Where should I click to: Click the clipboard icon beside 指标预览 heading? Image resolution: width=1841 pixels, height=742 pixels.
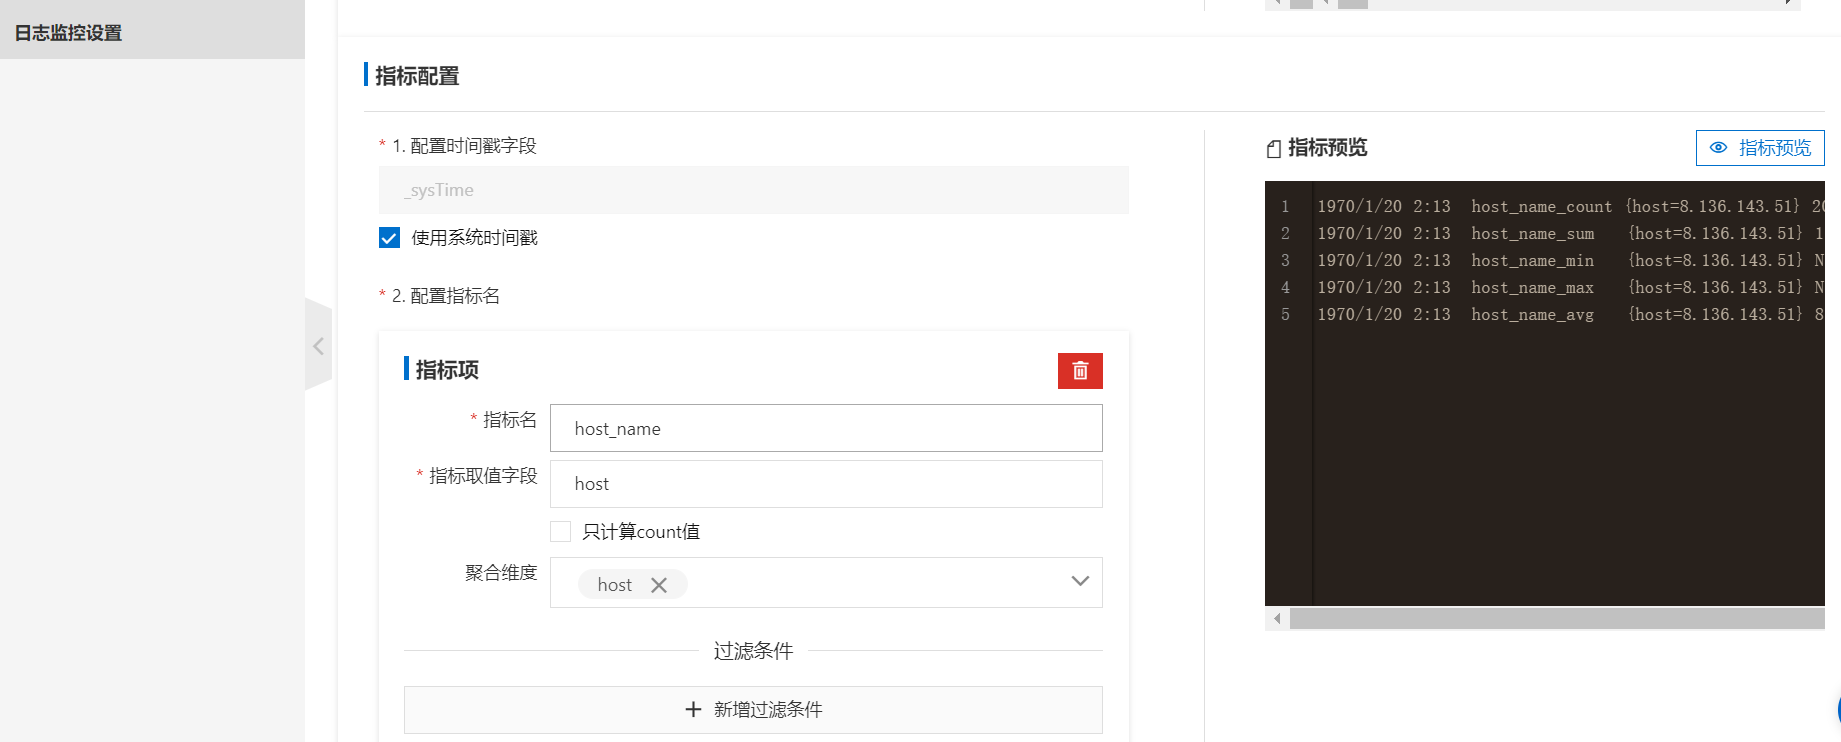tap(1273, 149)
